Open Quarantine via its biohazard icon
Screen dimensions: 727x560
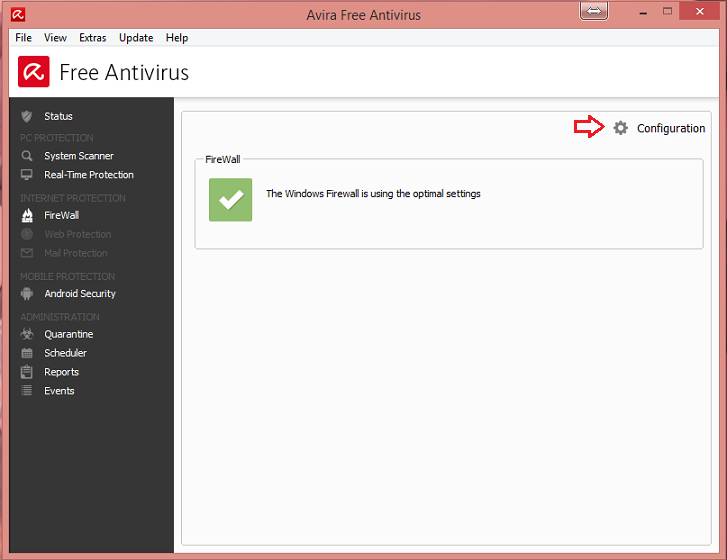(27, 334)
